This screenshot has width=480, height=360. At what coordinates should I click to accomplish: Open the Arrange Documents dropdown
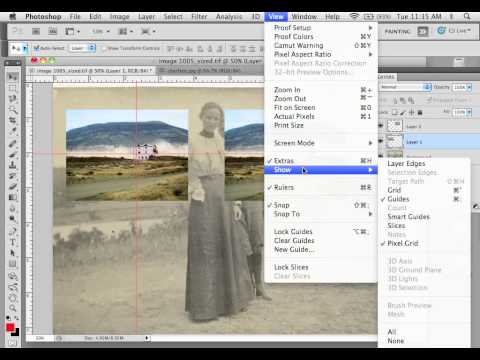126,31
